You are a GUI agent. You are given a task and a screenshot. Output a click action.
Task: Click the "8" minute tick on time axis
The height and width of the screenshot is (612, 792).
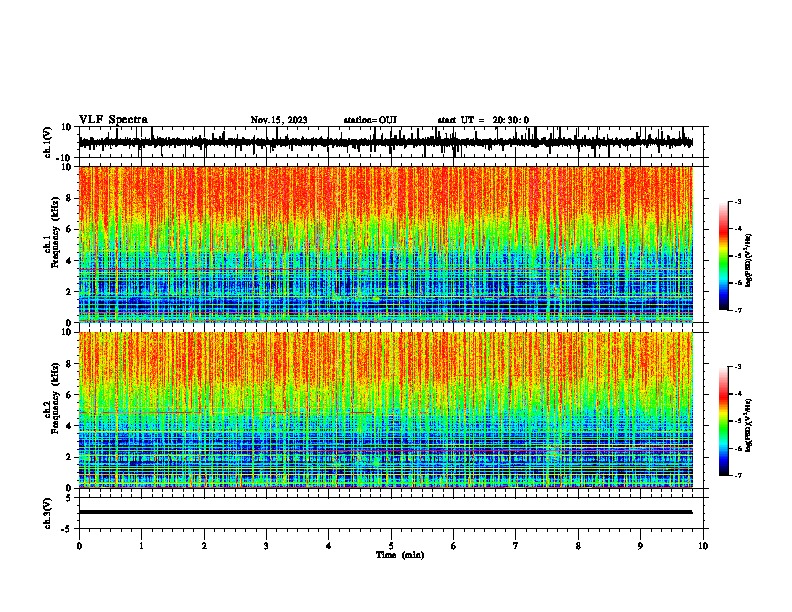(578, 546)
